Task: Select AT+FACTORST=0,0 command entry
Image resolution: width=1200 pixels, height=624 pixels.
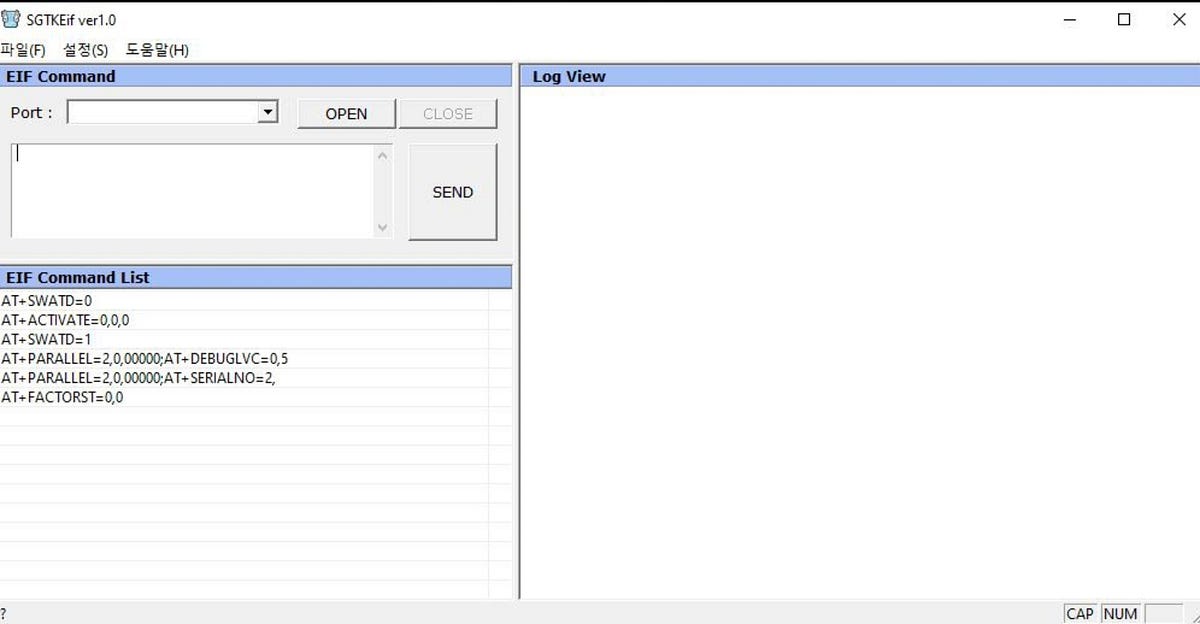Action: pos(62,397)
